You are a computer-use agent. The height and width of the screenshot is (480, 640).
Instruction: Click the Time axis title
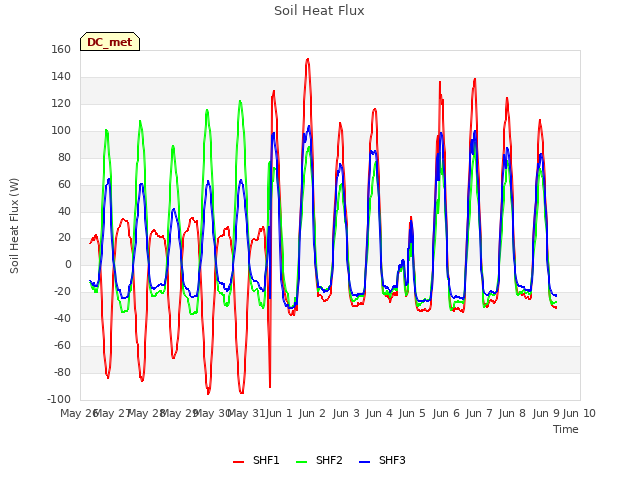[x=566, y=429]
